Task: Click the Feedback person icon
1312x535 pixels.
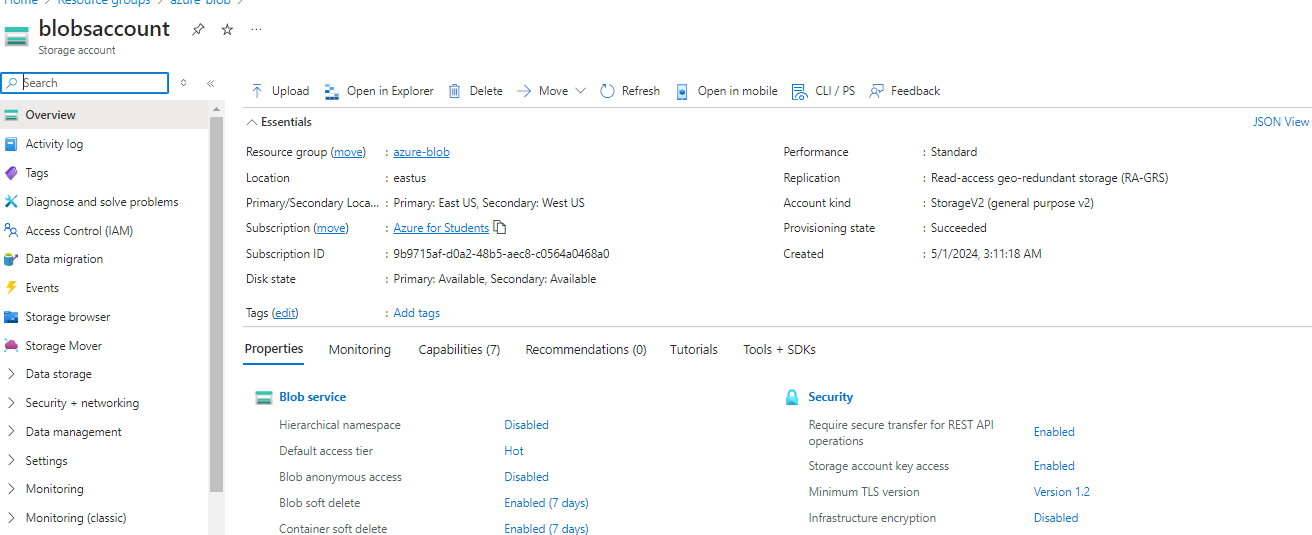Action: click(x=876, y=91)
